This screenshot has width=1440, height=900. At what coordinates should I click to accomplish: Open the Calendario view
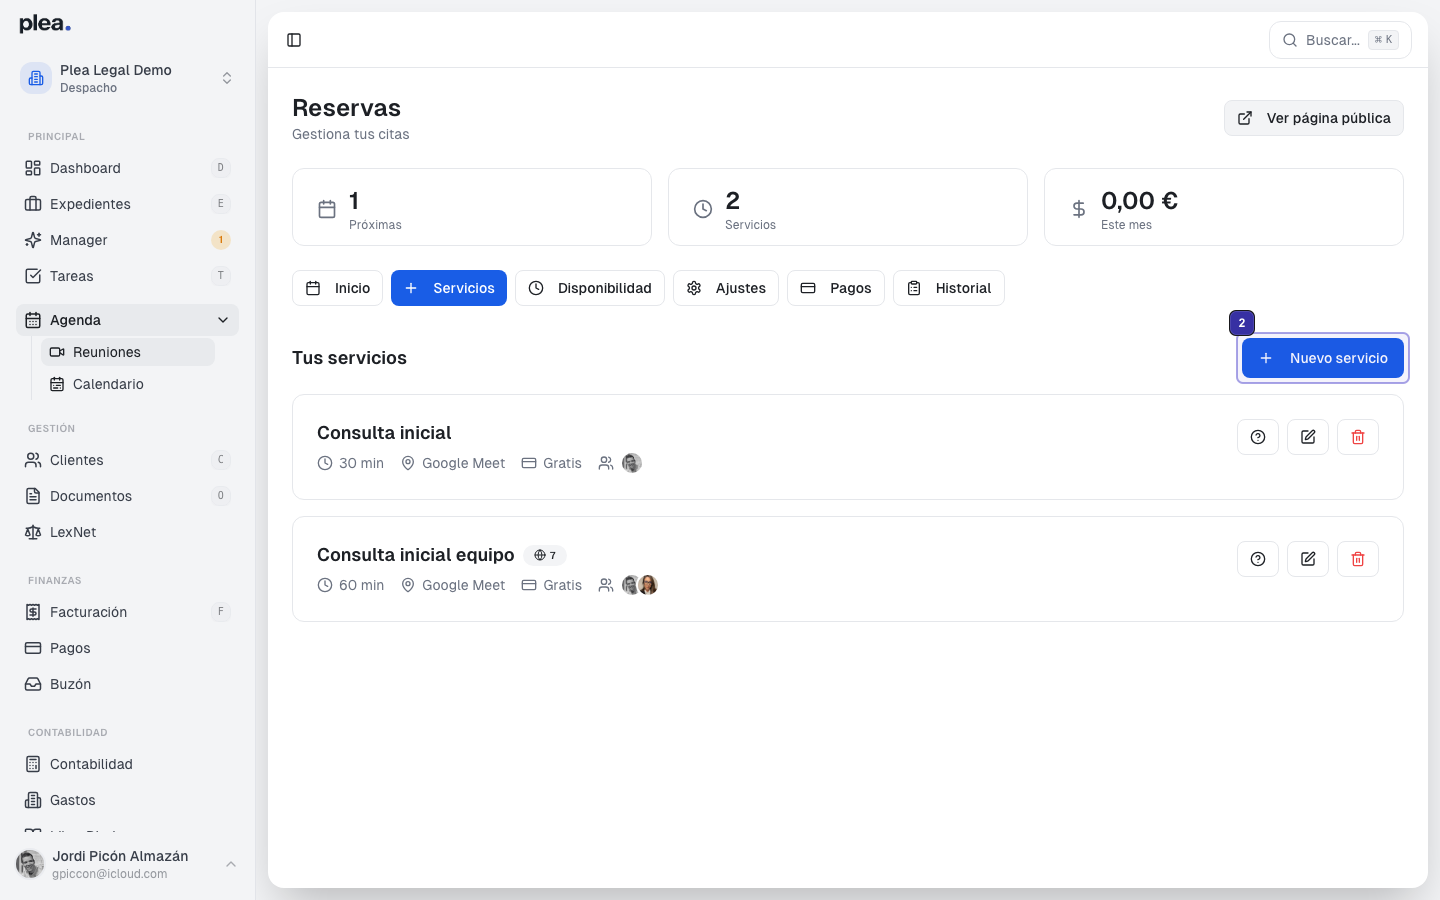[x=109, y=384]
